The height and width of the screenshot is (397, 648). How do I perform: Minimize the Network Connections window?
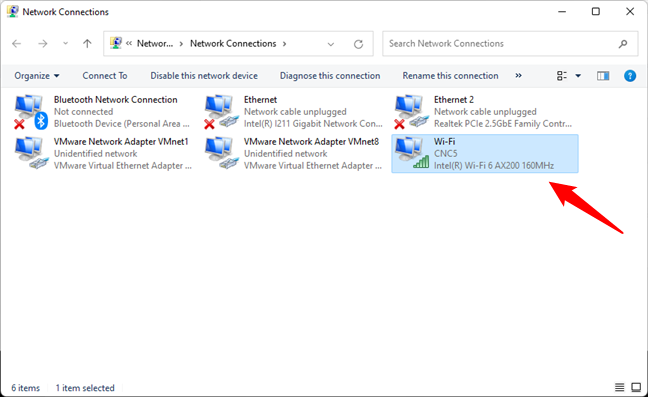562,12
